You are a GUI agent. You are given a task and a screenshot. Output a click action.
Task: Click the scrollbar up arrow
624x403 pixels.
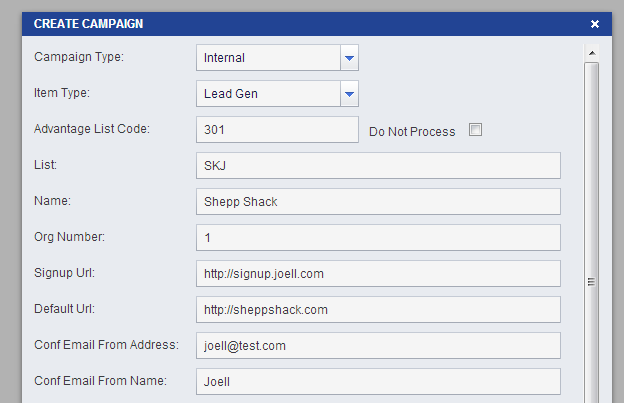coord(592,53)
